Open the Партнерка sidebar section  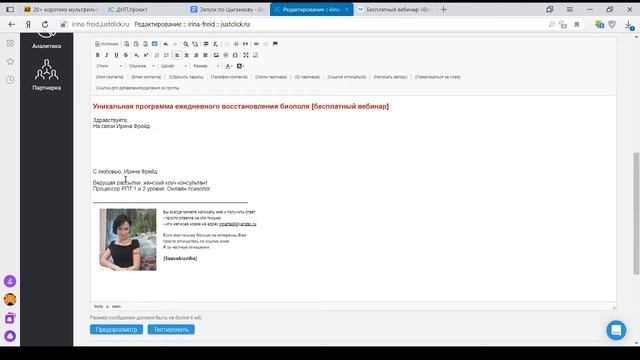tap(47, 75)
